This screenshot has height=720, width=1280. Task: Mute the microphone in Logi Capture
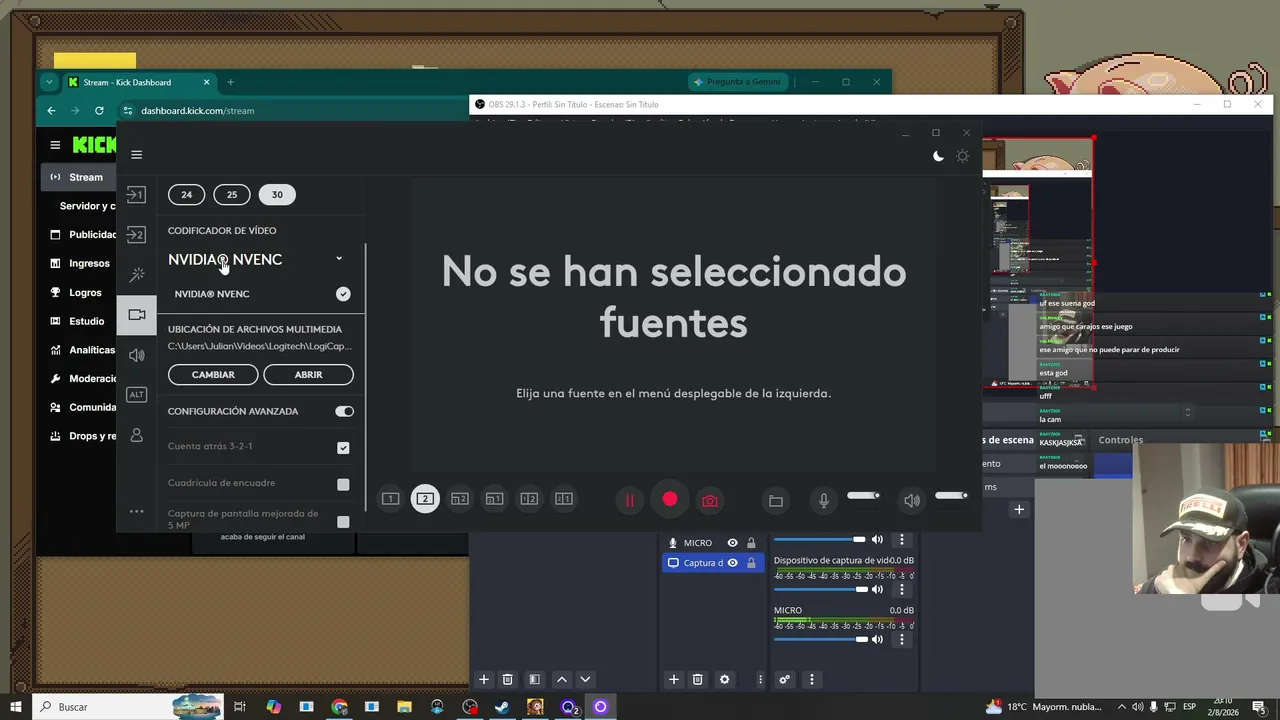[824, 500]
